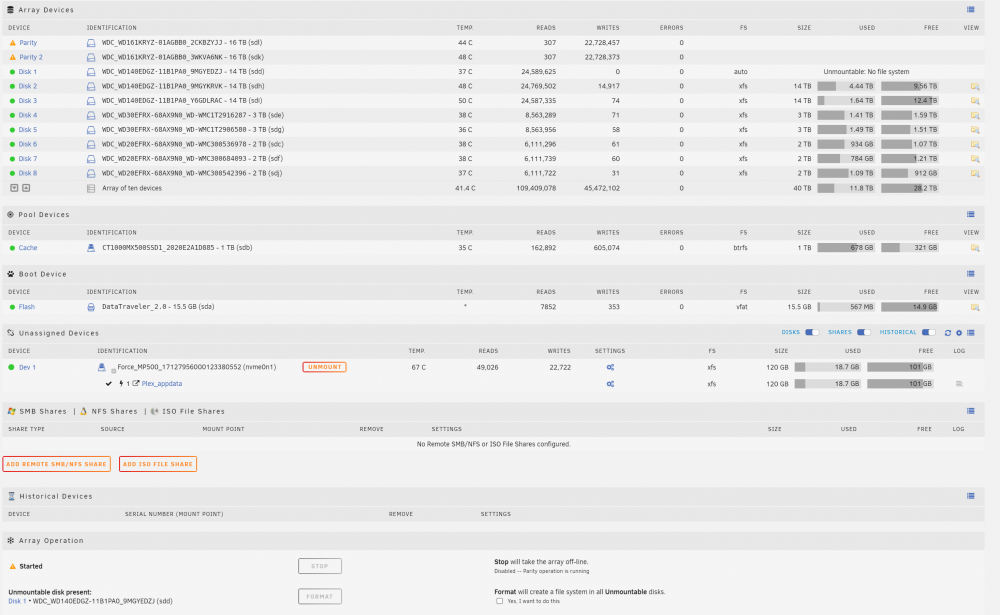Open the Parity disk icon
The image size is (1000, 615).
[91, 43]
